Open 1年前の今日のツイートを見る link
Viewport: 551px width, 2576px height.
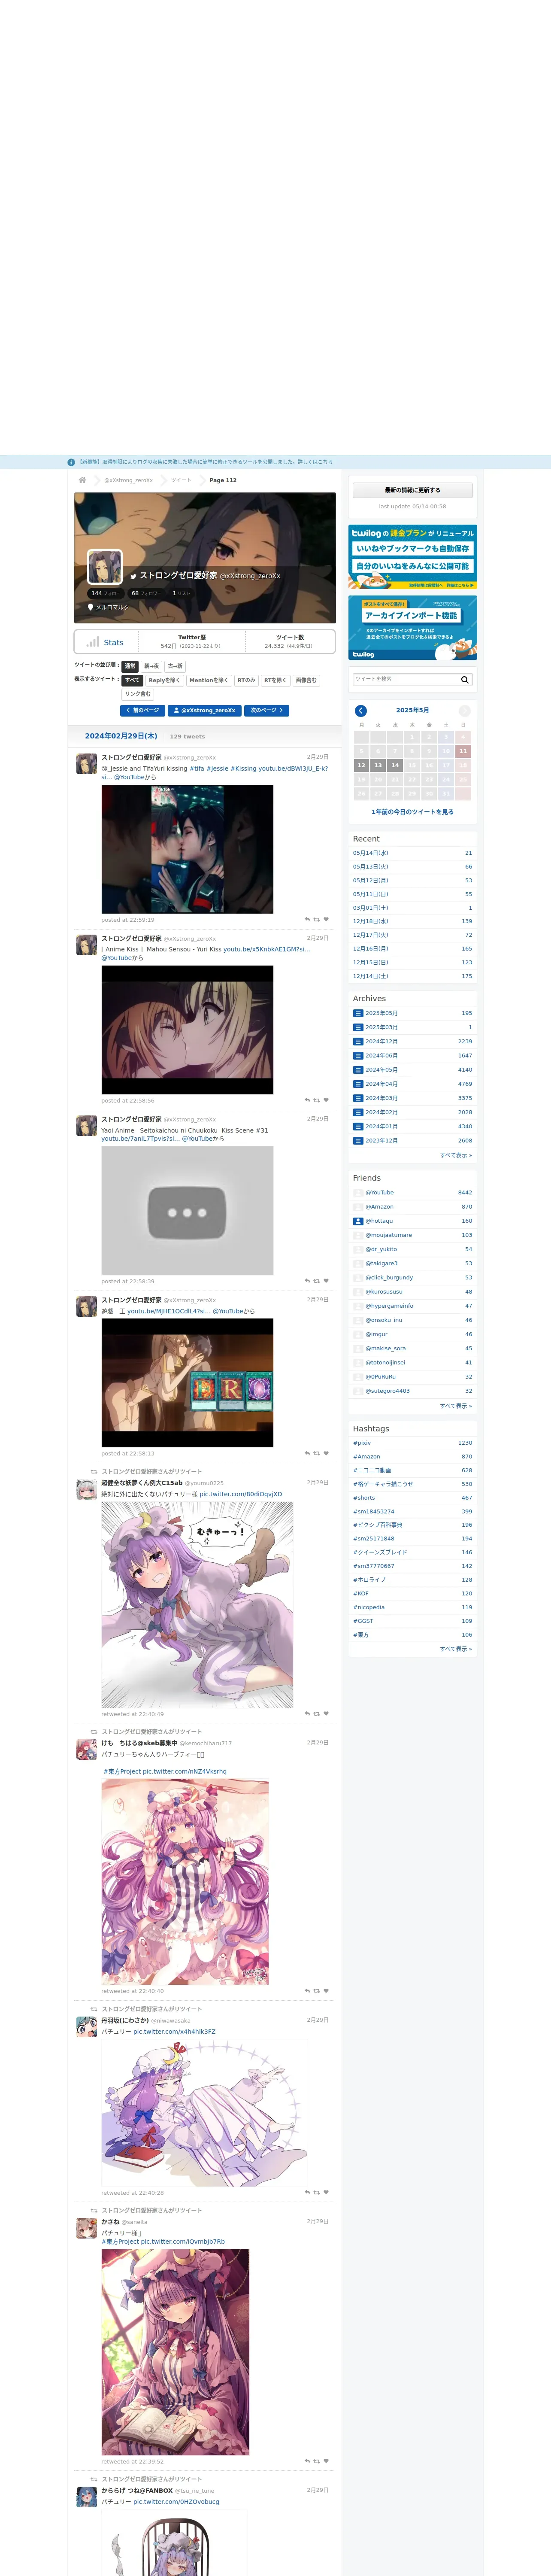click(412, 812)
